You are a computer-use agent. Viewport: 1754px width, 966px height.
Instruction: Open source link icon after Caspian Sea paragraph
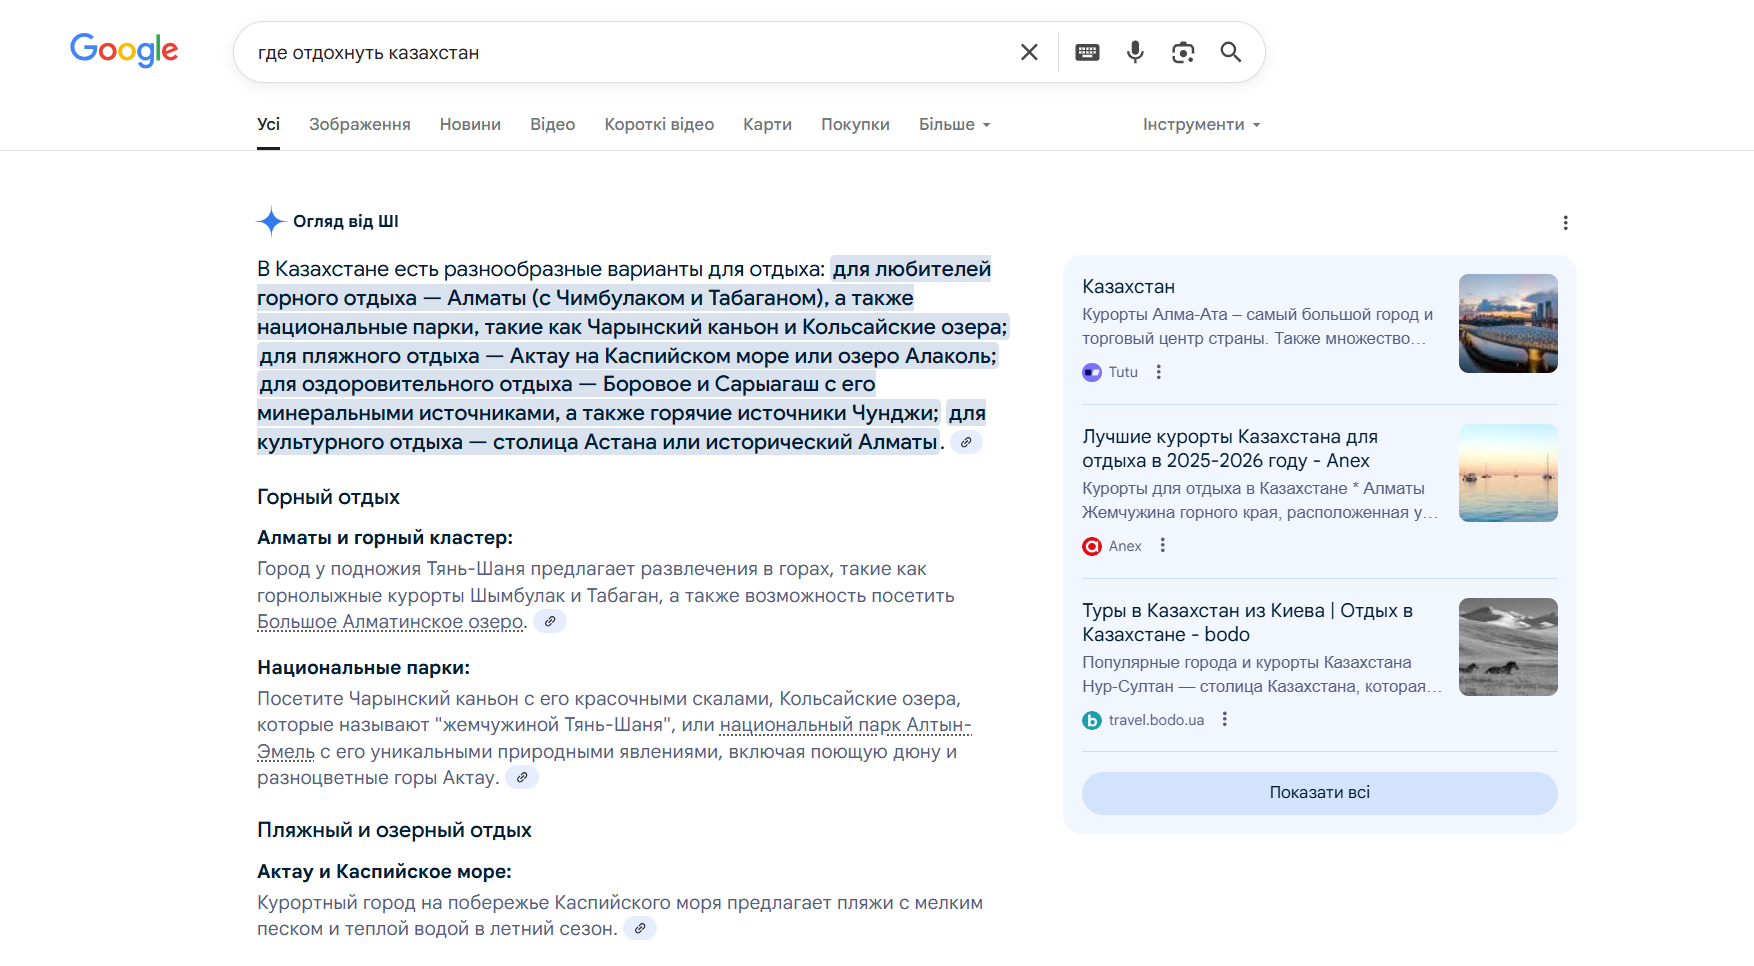[640, 929]
